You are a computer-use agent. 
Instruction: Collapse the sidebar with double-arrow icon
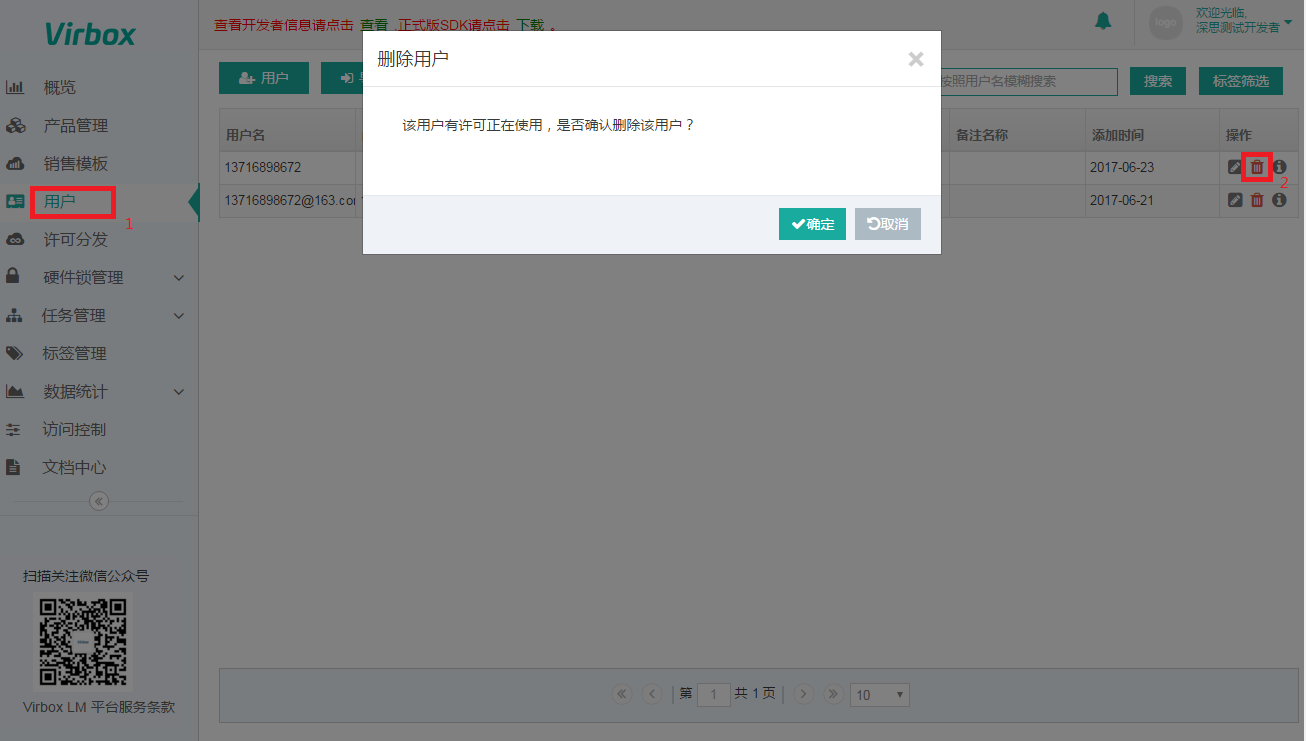point(99,501)
